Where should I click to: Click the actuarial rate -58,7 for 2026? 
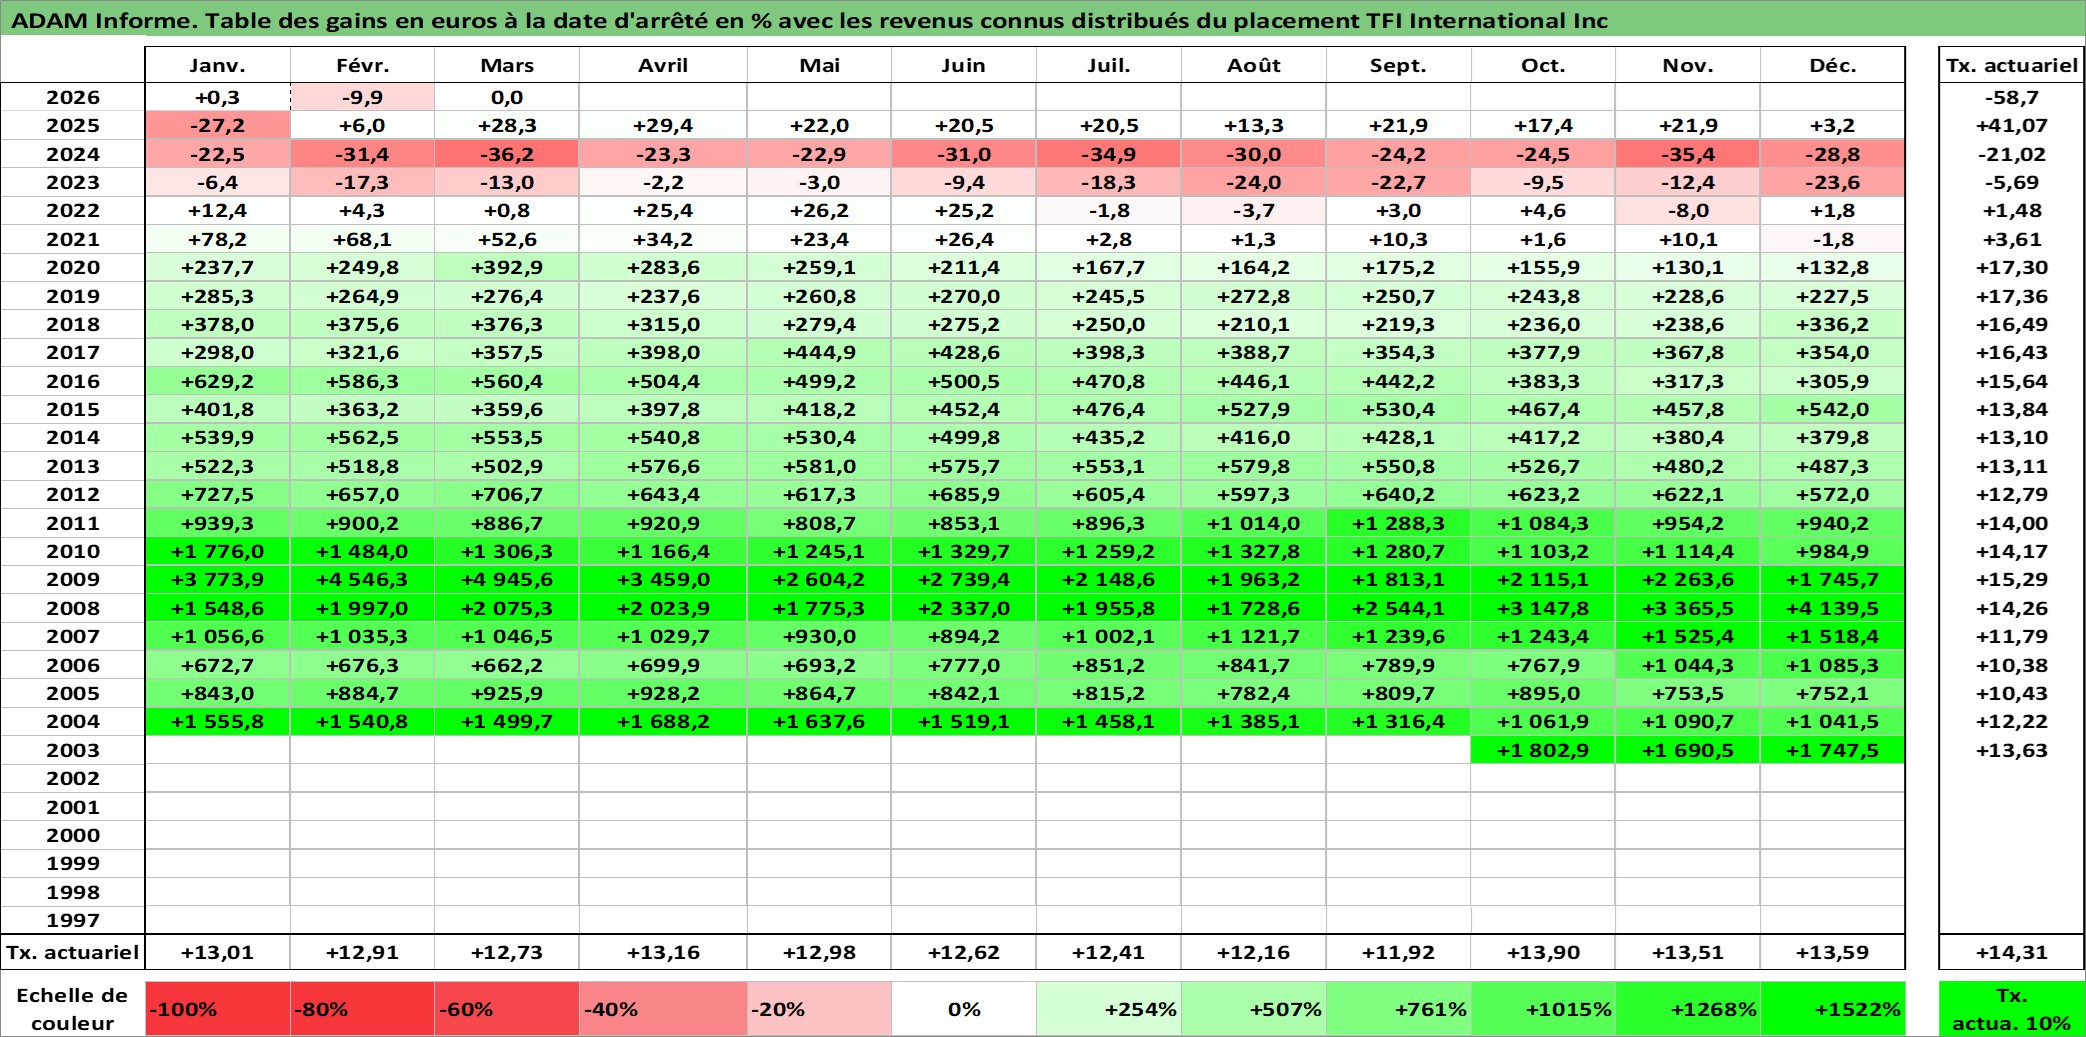pyautogui.click(x=2012, y=97)
